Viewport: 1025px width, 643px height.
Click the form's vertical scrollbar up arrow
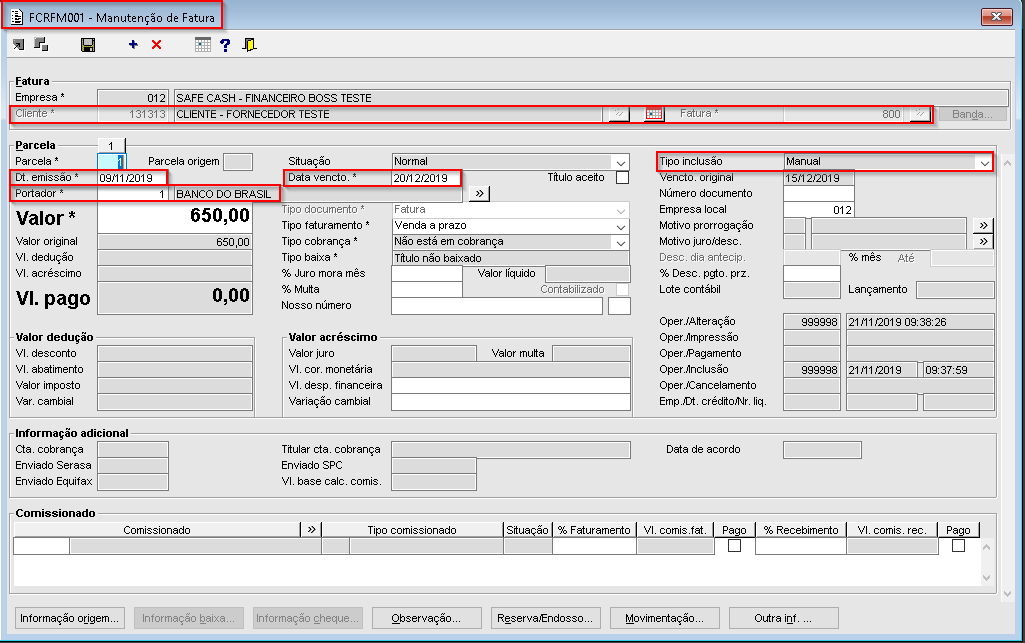coord(1007,162)
